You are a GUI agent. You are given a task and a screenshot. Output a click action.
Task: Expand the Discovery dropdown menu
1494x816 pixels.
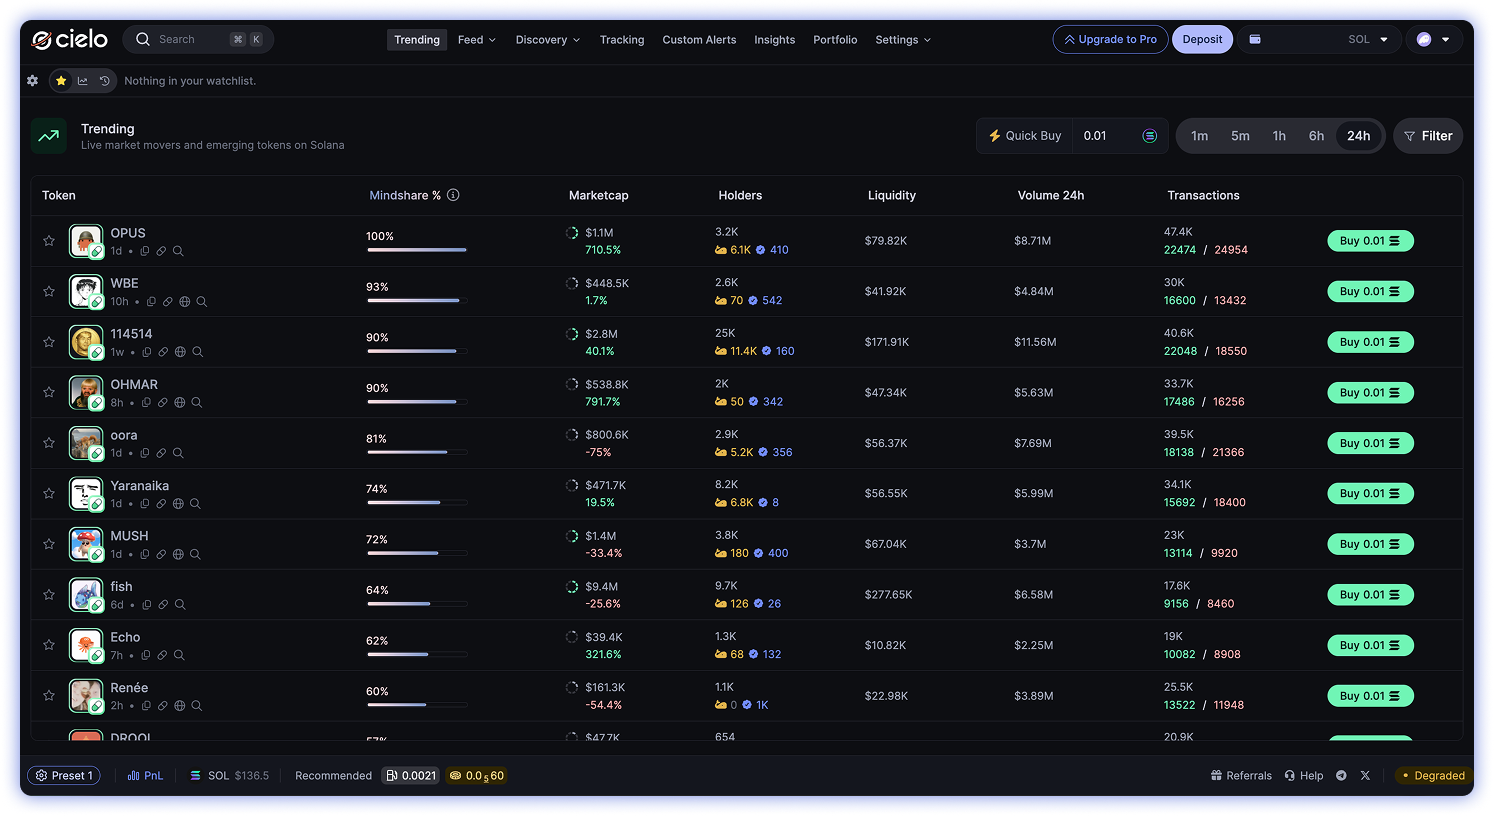tap(547, 40)
